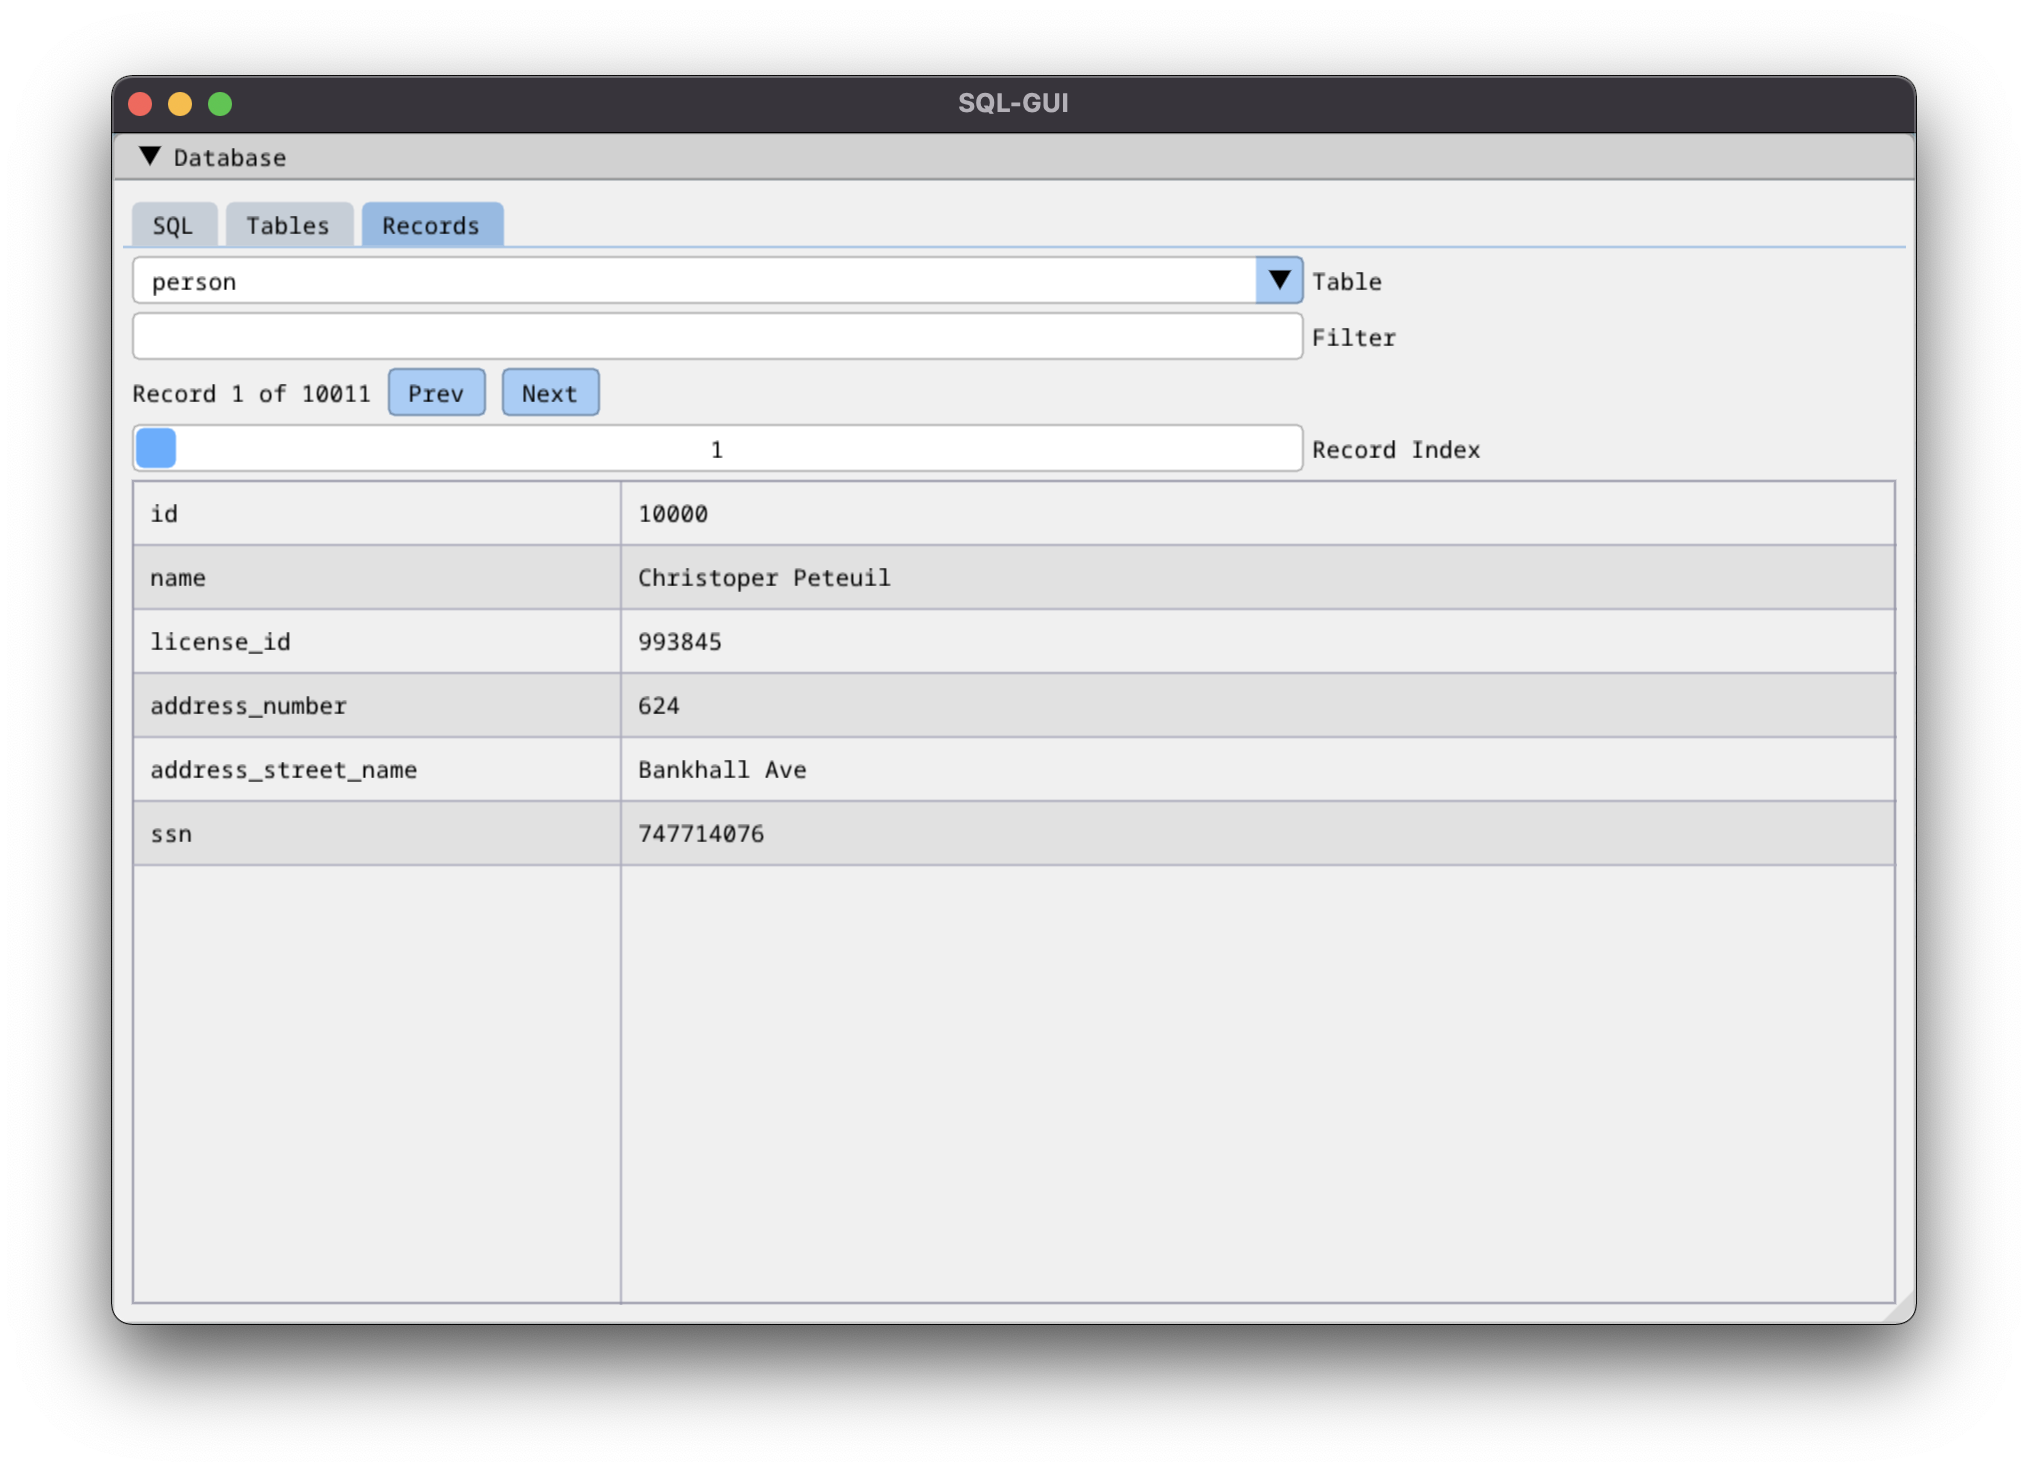Click the Next record button
The height and width of the screenshot is (1472, 2028).
548,394
